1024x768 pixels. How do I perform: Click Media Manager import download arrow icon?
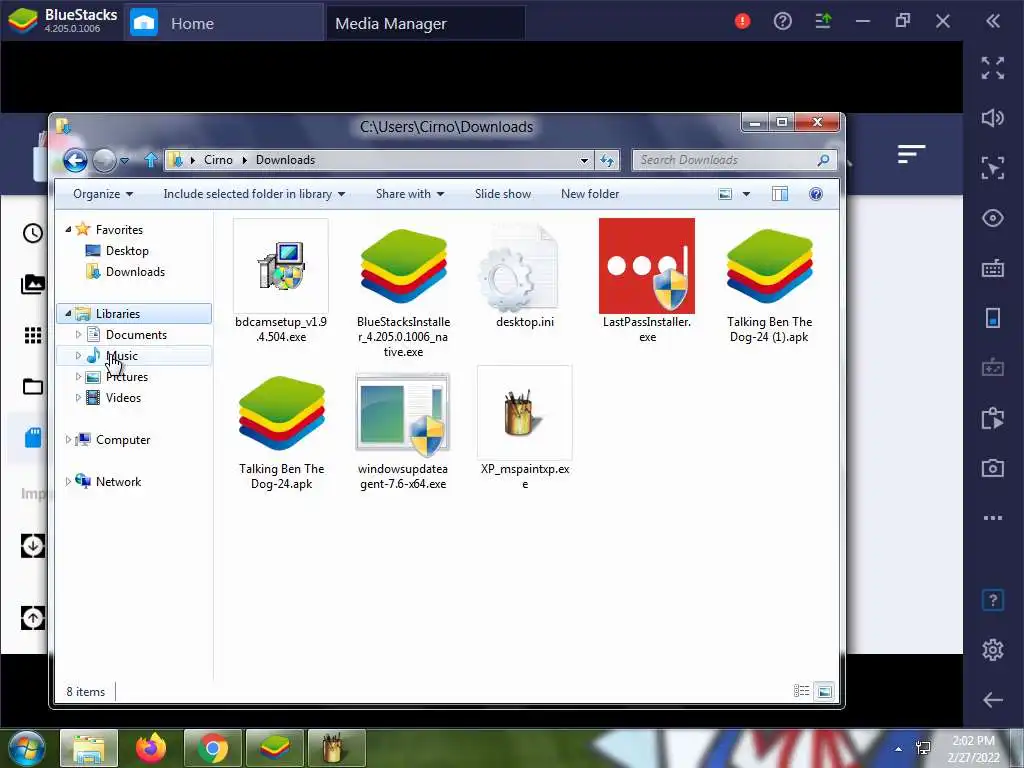coord(33,546)
